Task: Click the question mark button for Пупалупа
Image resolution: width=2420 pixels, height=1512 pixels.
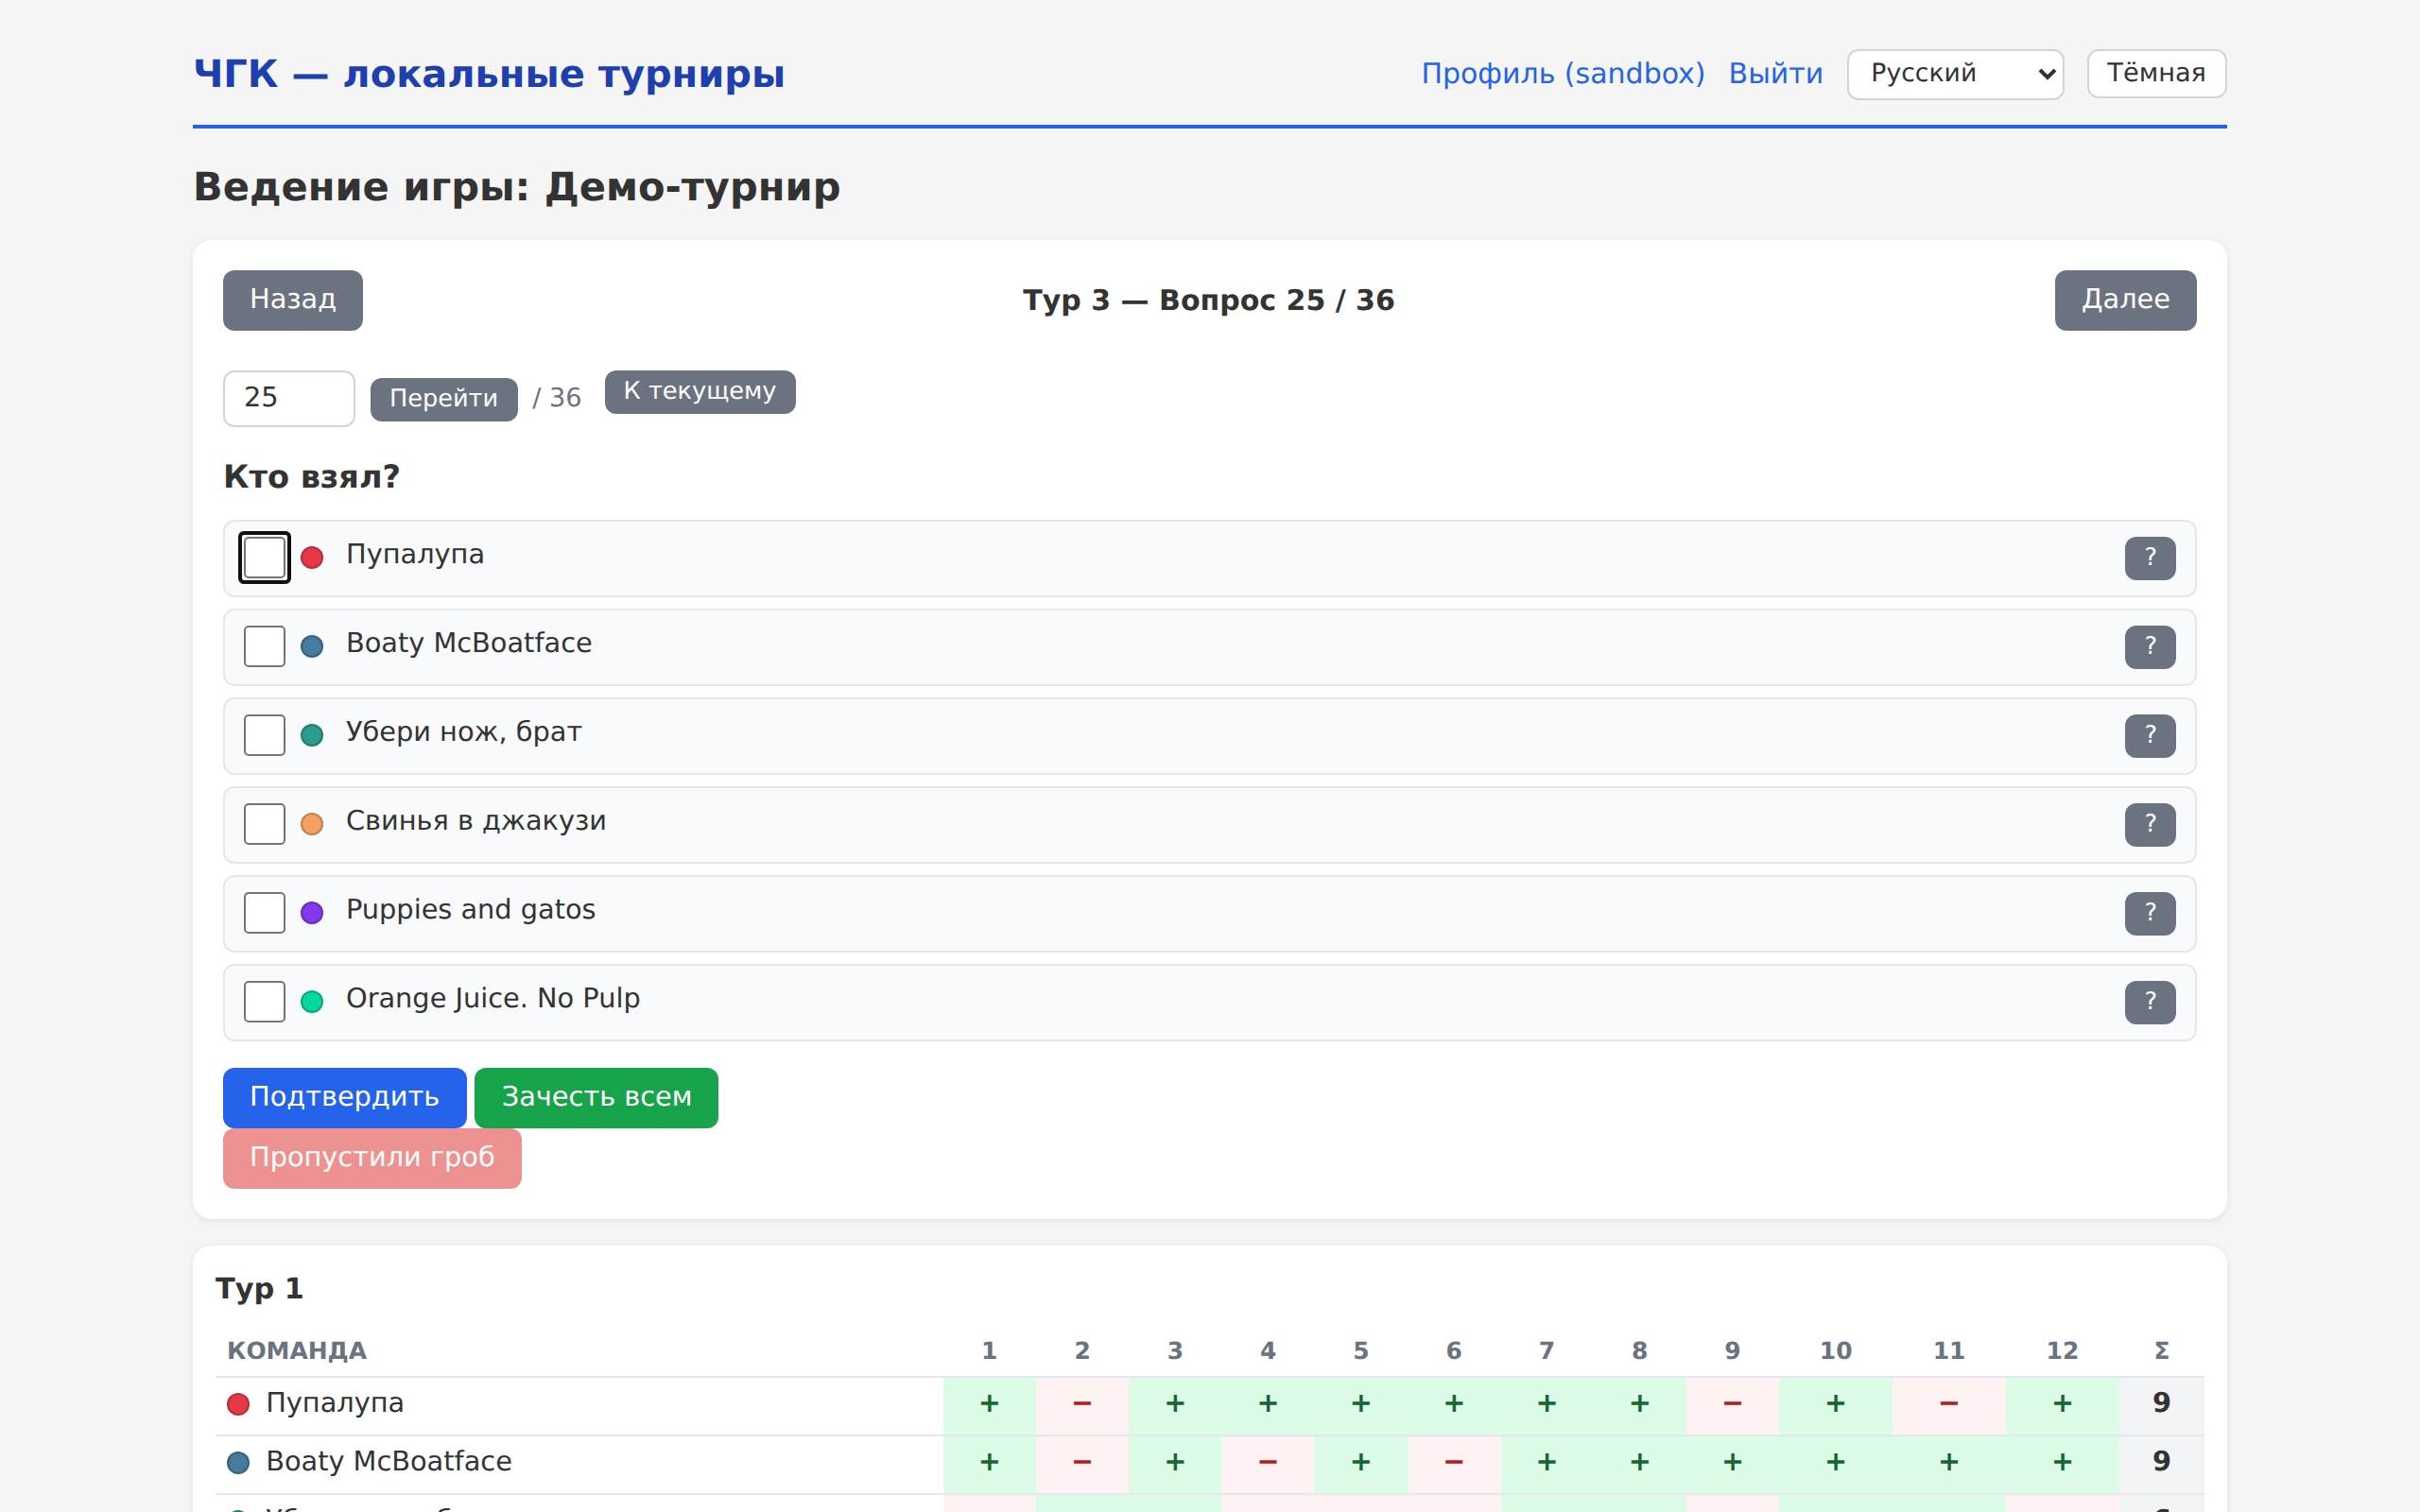Action: (x=2150, y=558)
